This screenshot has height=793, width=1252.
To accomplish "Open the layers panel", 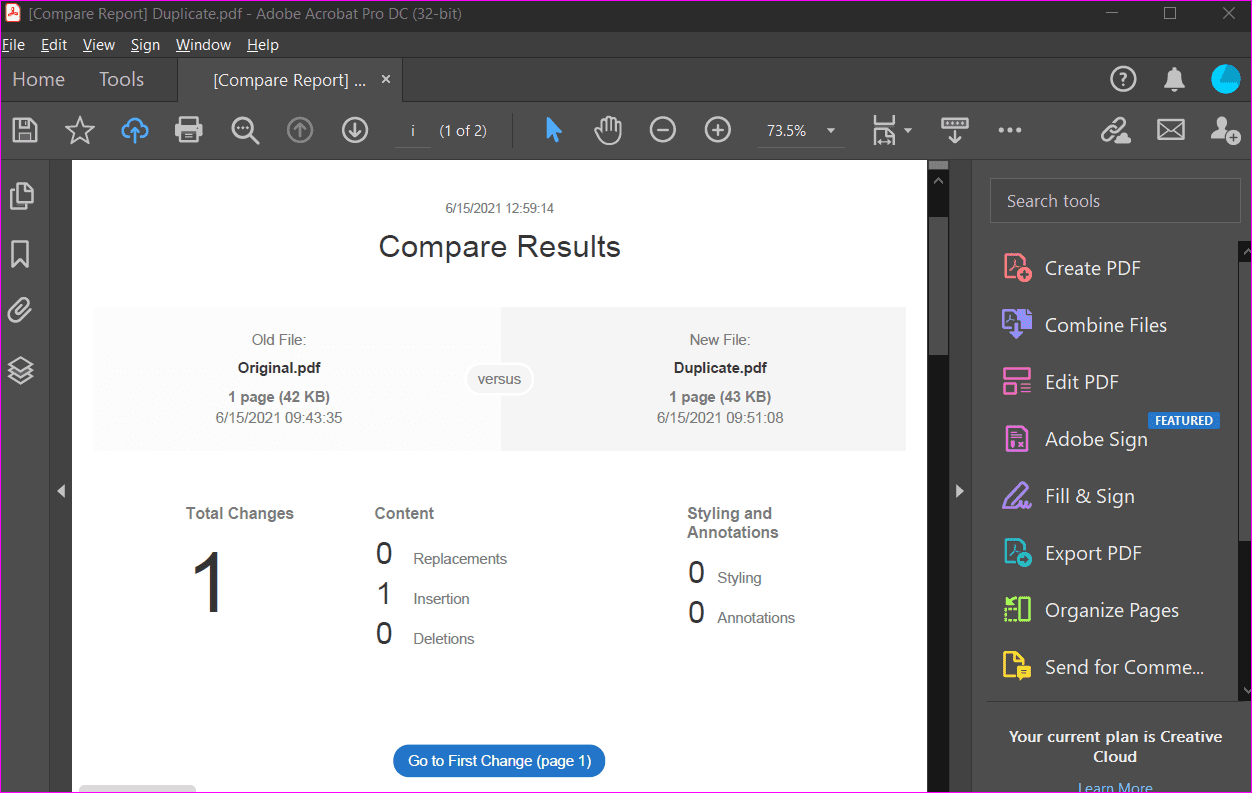I will point(21,370).
